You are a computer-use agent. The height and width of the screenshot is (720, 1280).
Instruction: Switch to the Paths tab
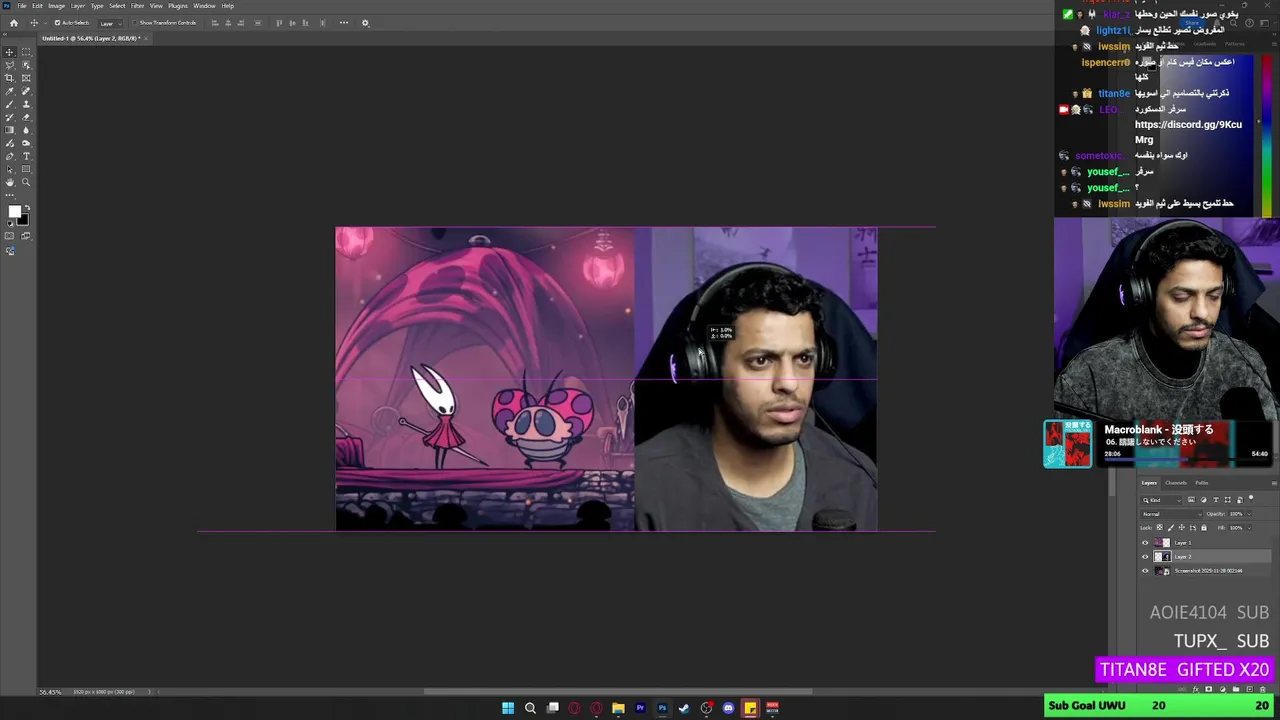point(1202,483)
